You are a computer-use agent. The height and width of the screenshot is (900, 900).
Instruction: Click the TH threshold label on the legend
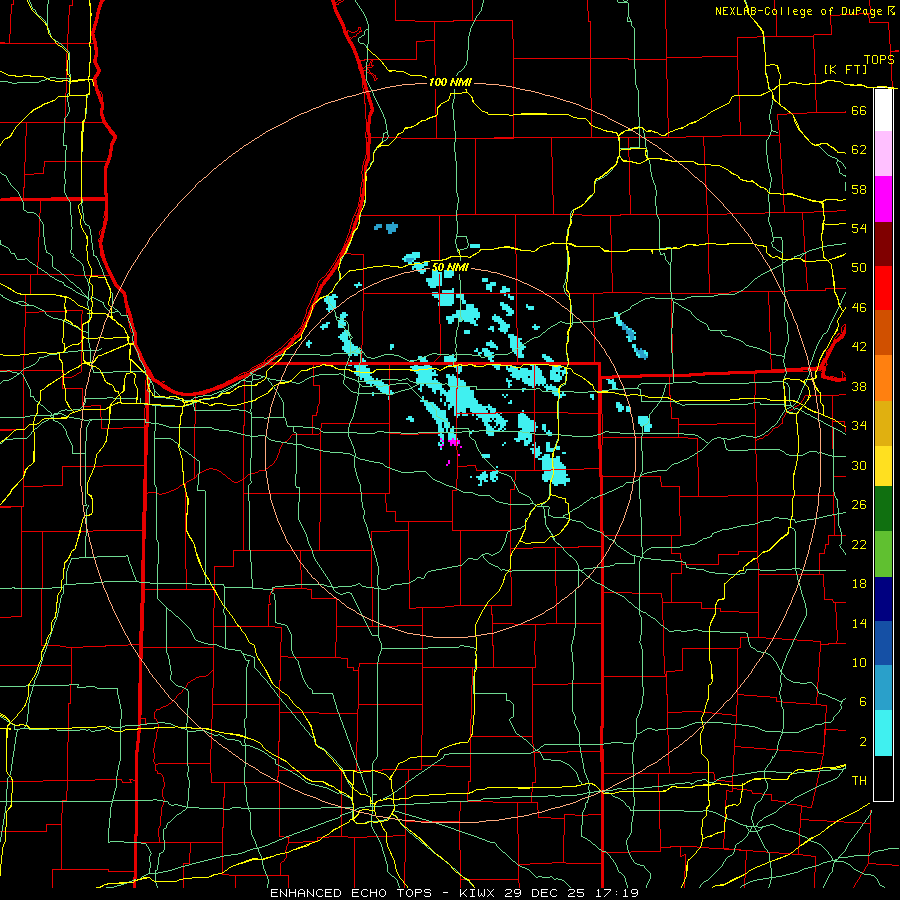point(859,781)
